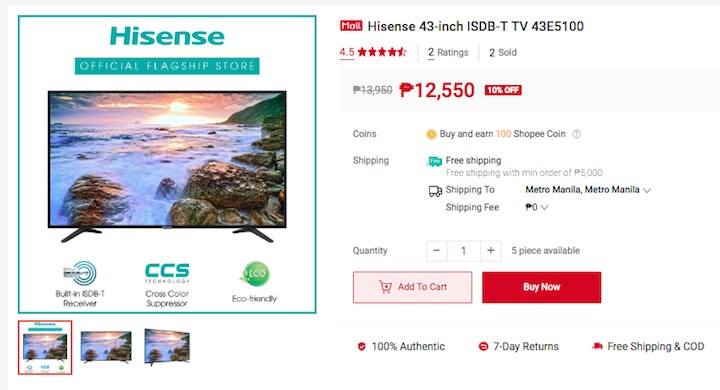
Task: Click the 7-Day Returns red icon
Action: pos(483,346)
